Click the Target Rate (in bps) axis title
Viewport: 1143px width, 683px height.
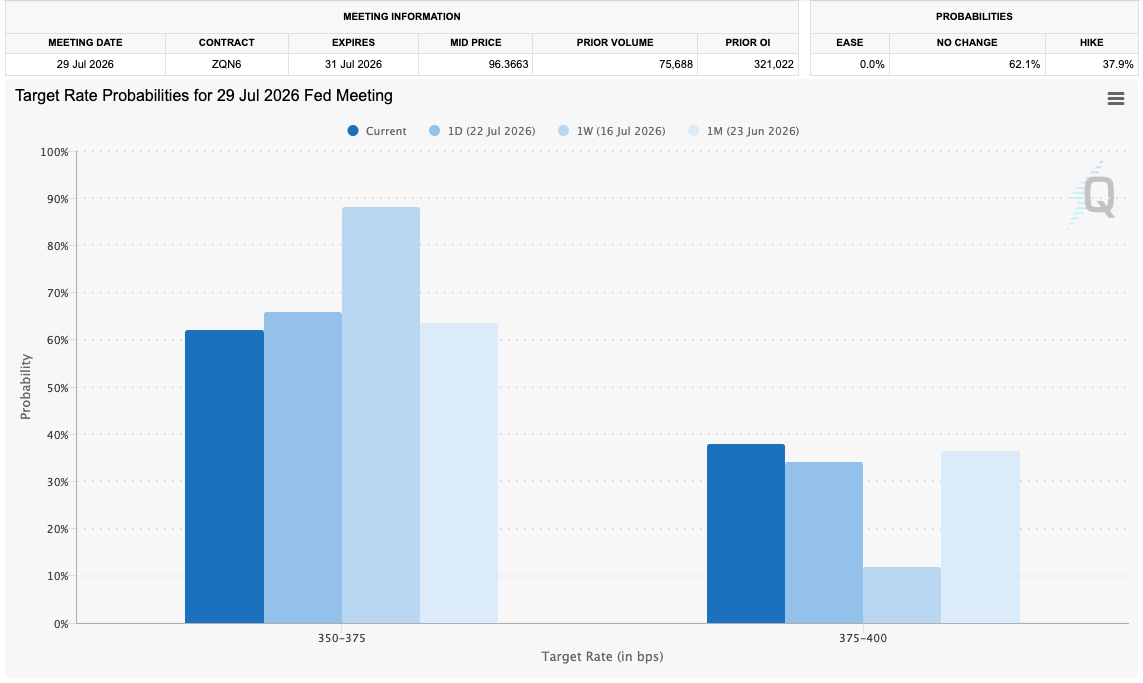602,656
